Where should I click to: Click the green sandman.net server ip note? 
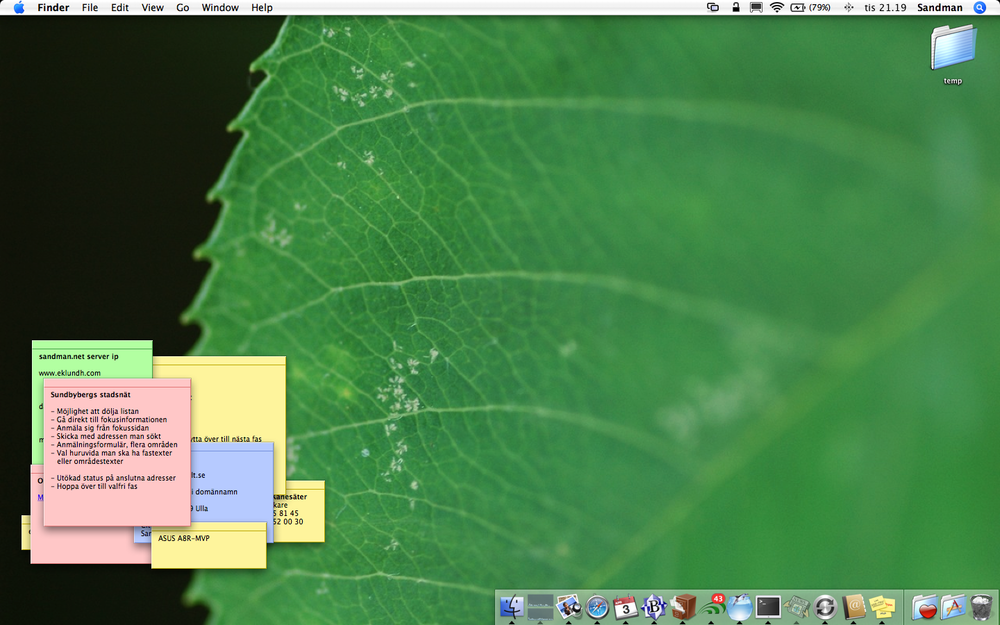(x=90, y=356)
